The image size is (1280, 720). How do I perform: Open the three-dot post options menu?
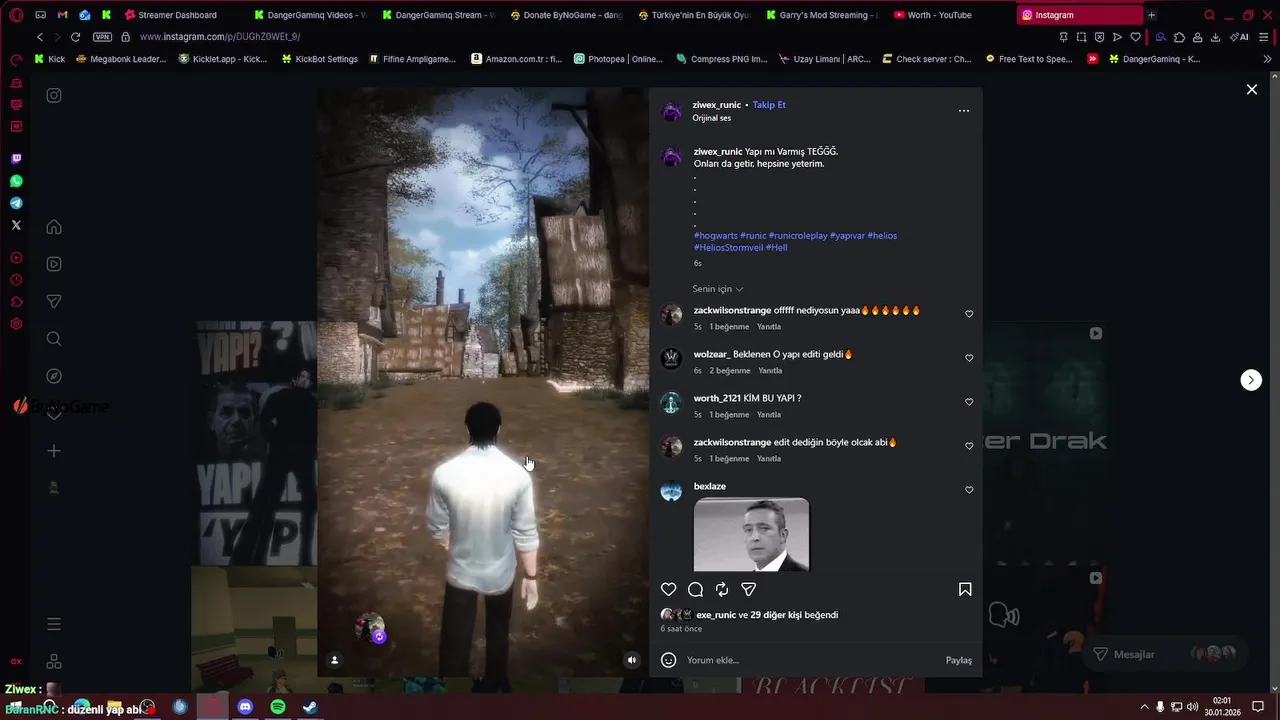coord(964,111)
